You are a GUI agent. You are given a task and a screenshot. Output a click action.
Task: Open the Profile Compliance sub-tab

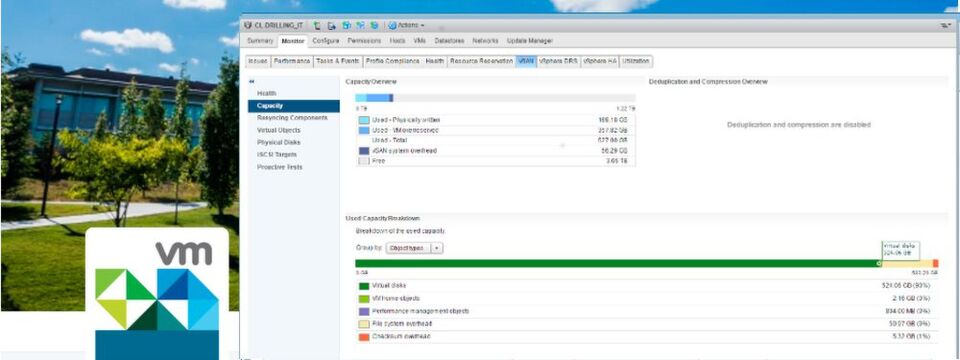(x=392, y=61)
